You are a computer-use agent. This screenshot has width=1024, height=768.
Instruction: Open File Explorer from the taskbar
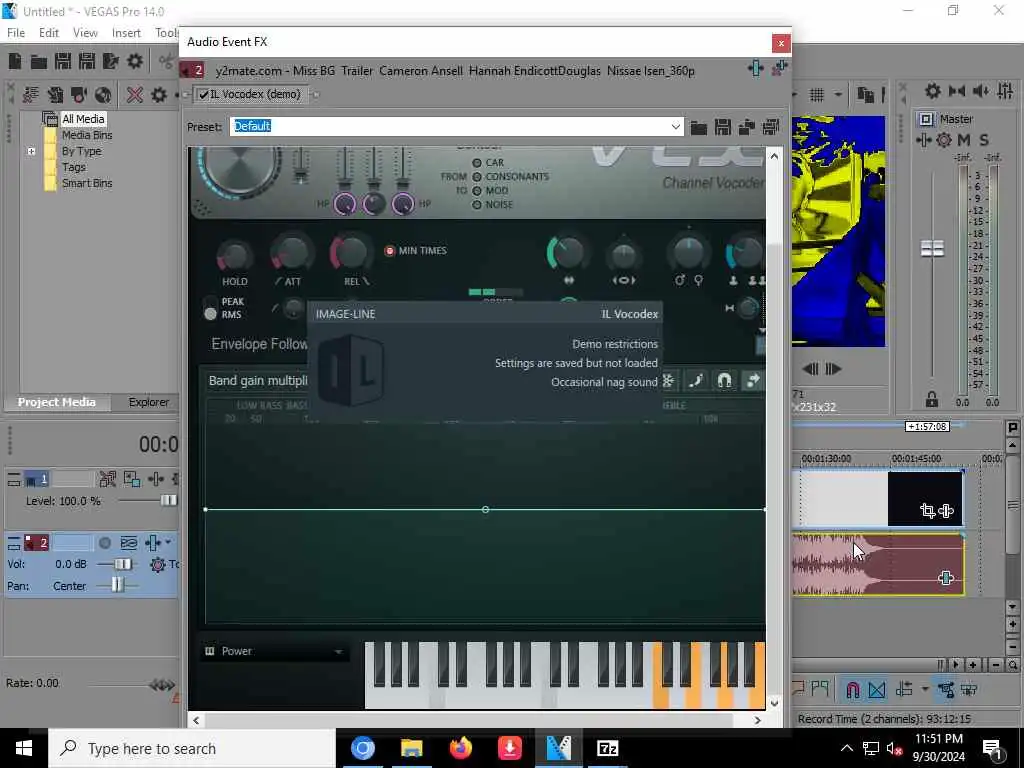pyautogui.click(x=411, y=748)
